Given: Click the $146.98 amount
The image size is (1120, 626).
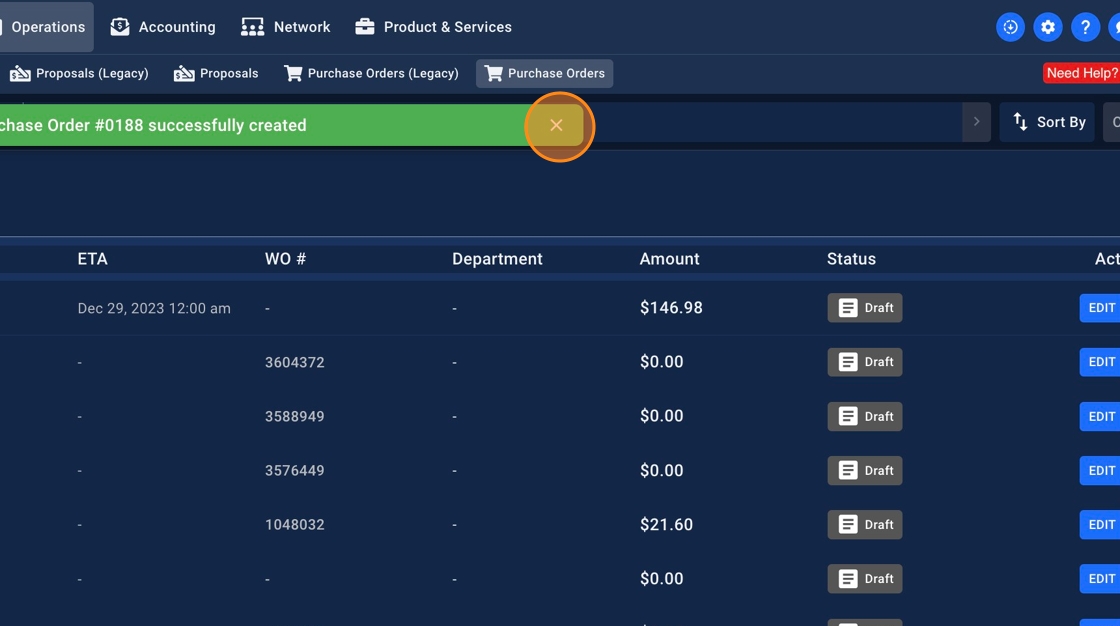Looking at the screenshot, I should click(x=671, y=308).
